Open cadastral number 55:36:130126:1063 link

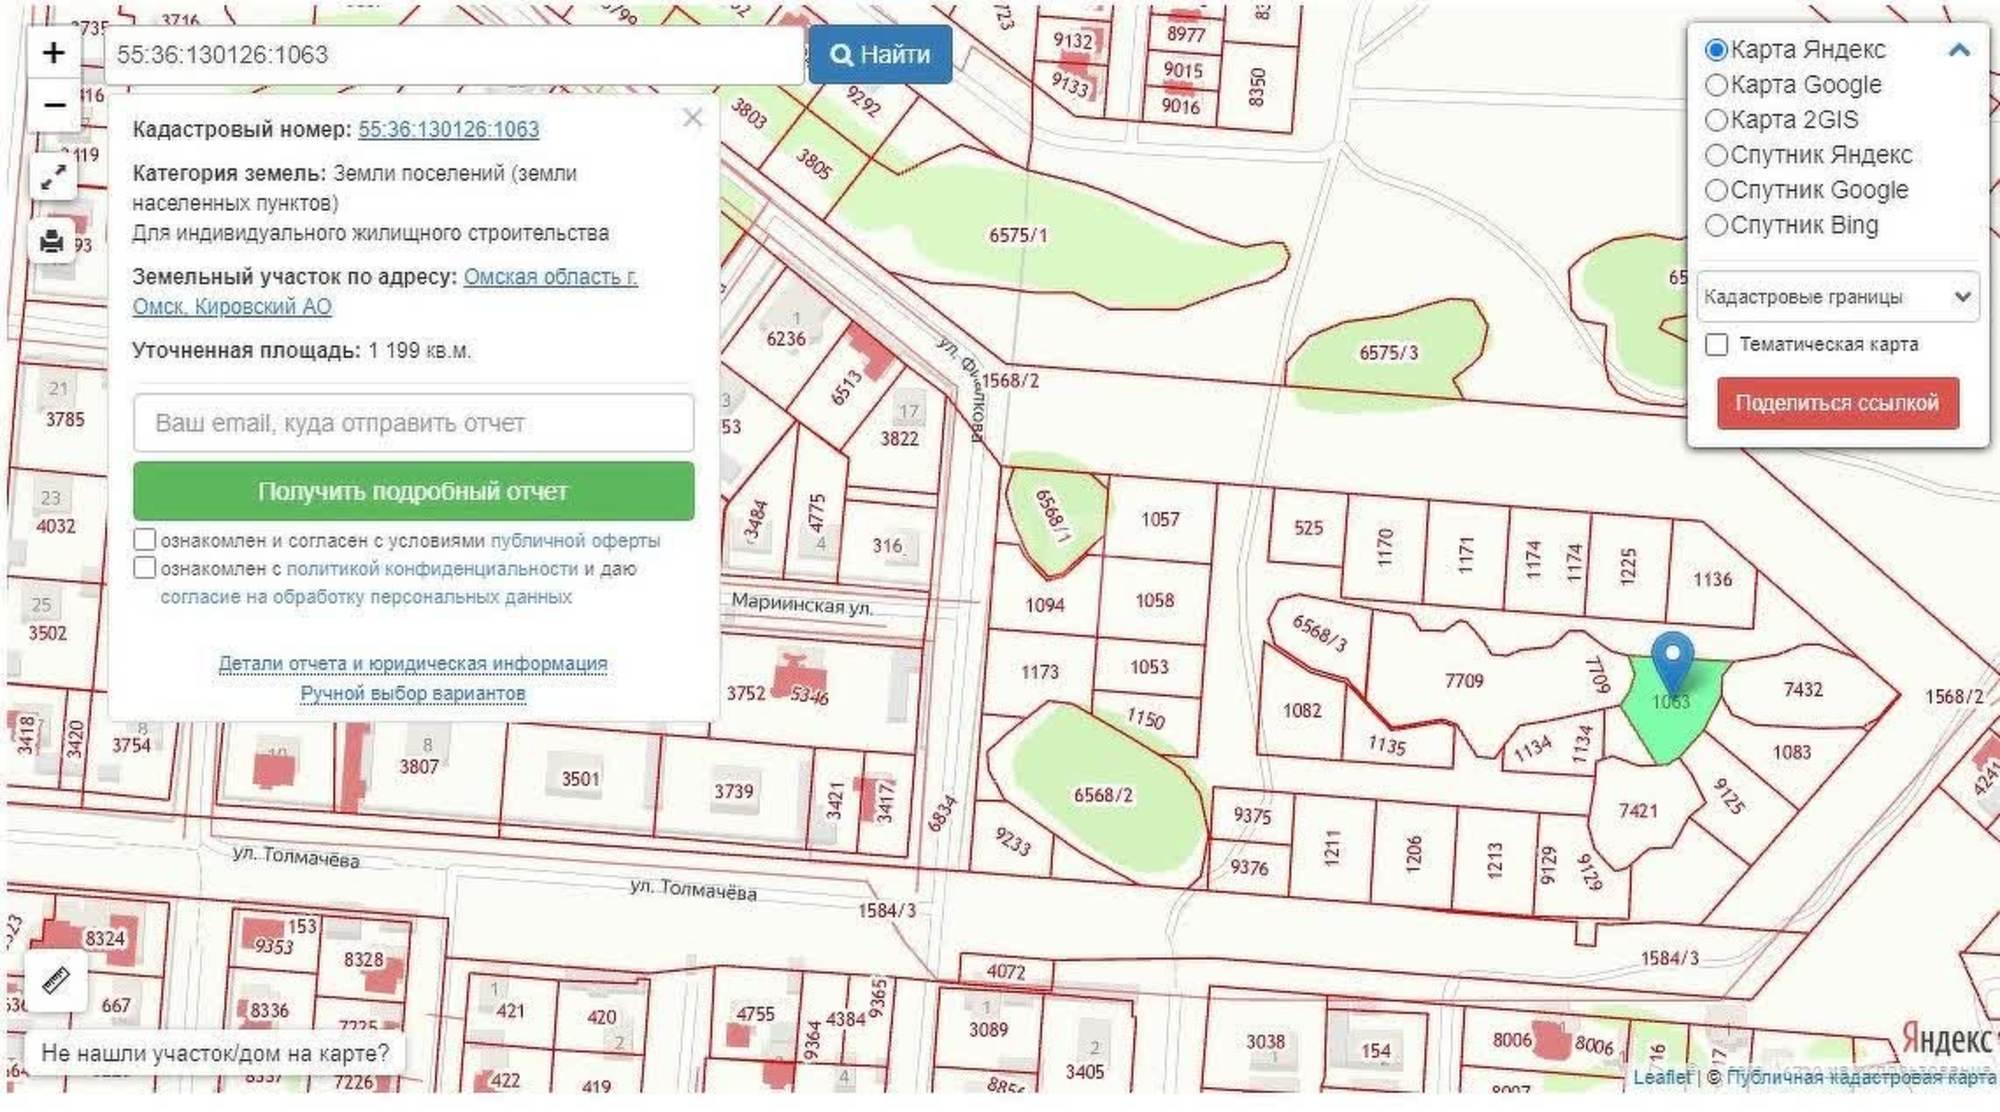click(x=448, y=129)
